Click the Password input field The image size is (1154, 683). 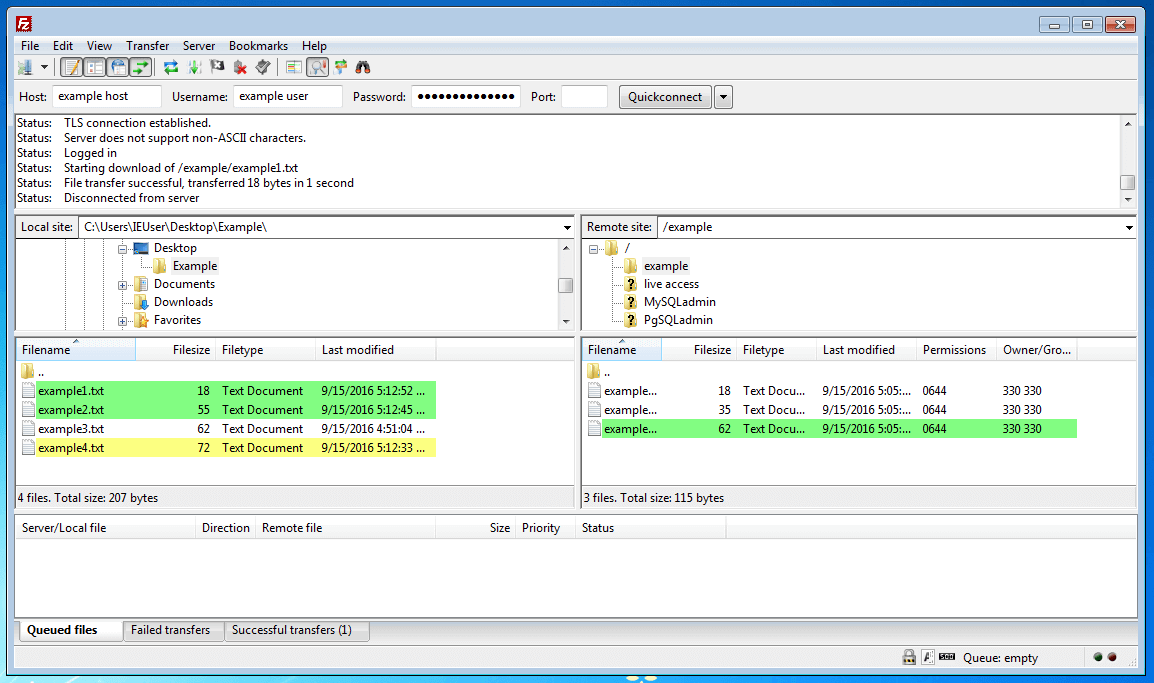point(466,96)
